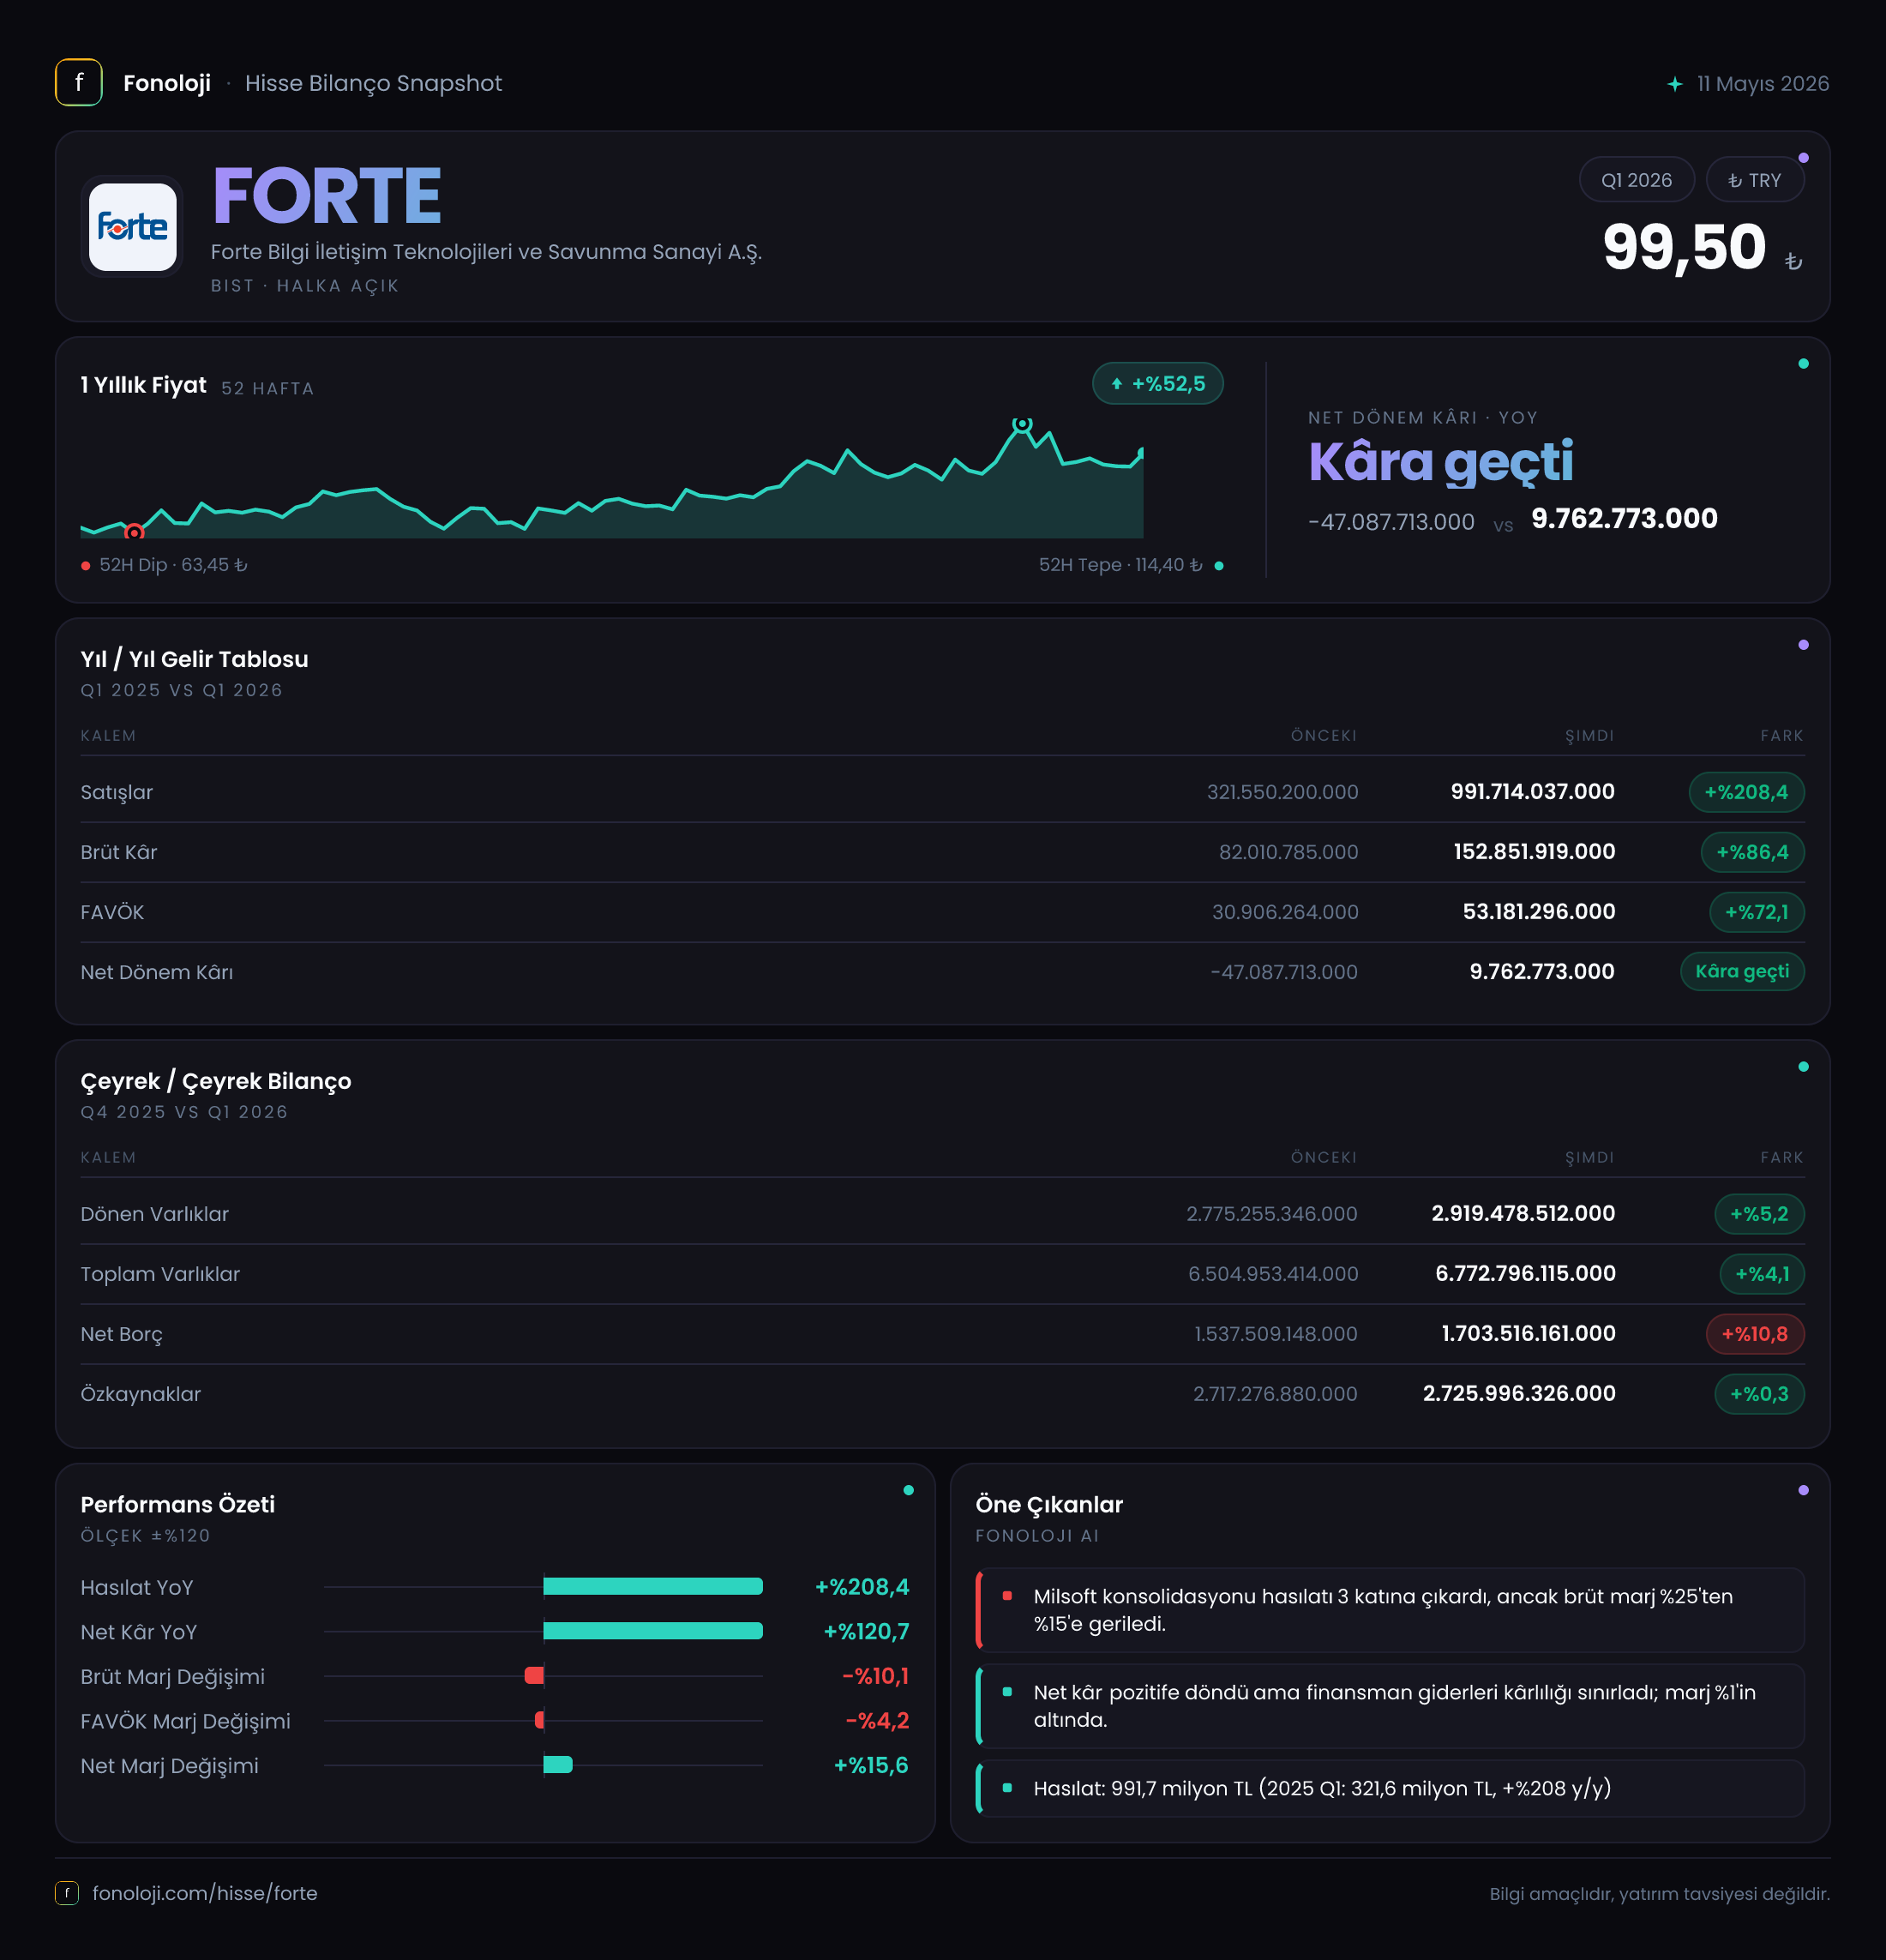Click the +%4,1 badge for Toplam Varlıklar
1886x1960 pixels.
coord(1761,1274)
